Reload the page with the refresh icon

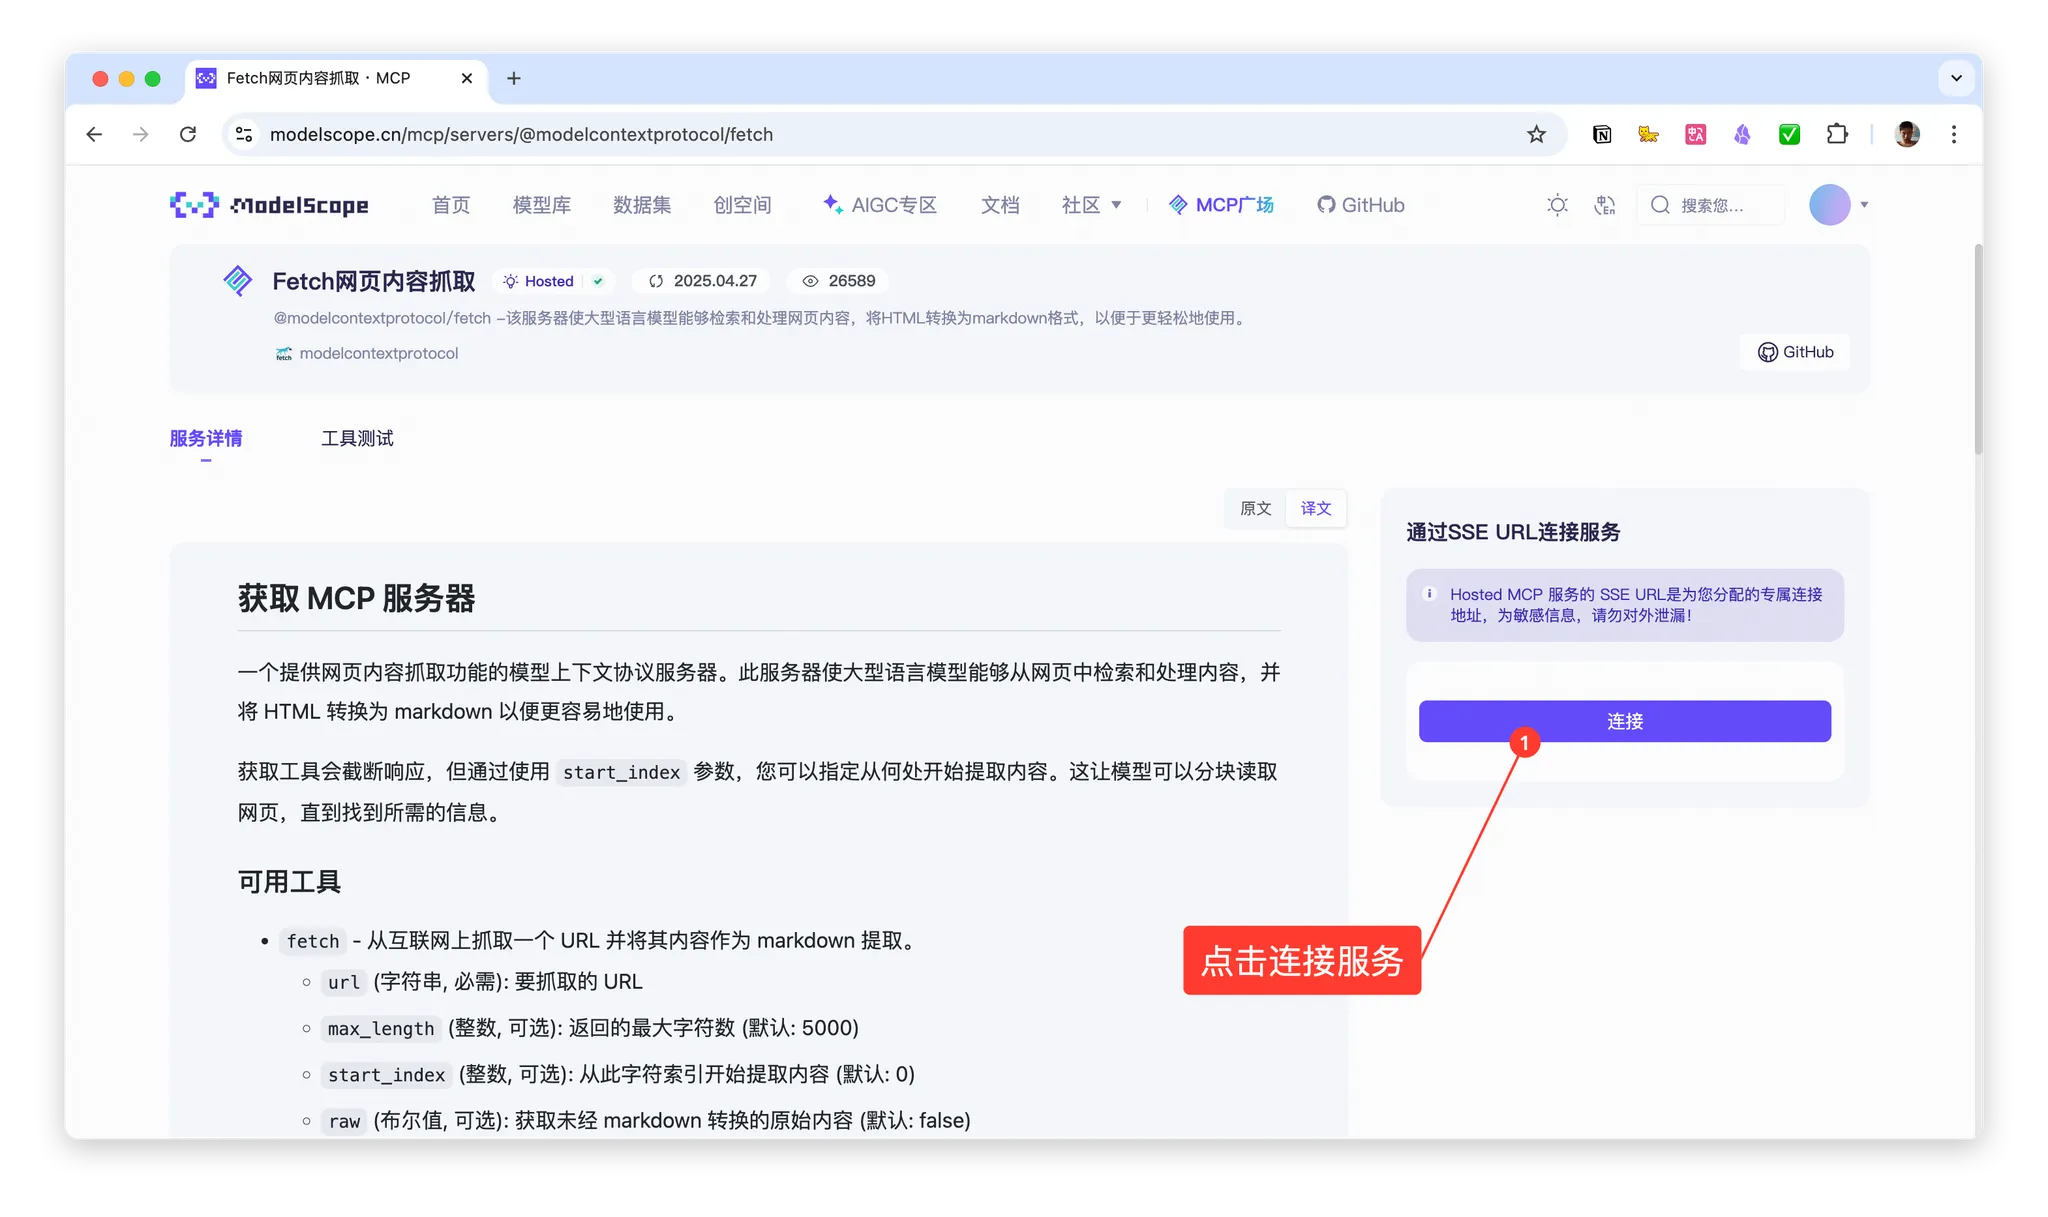[188, 134]
